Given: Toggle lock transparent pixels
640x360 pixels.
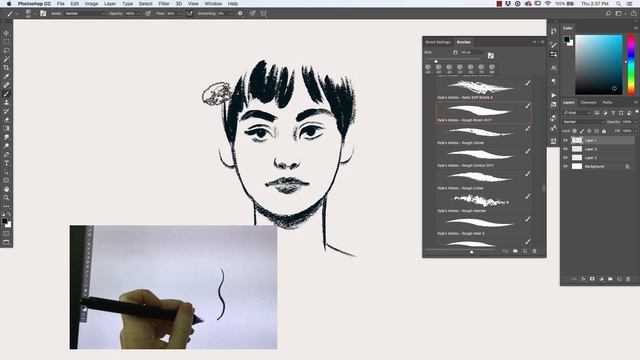Looking at the screenshot, I should pos(575,131).
